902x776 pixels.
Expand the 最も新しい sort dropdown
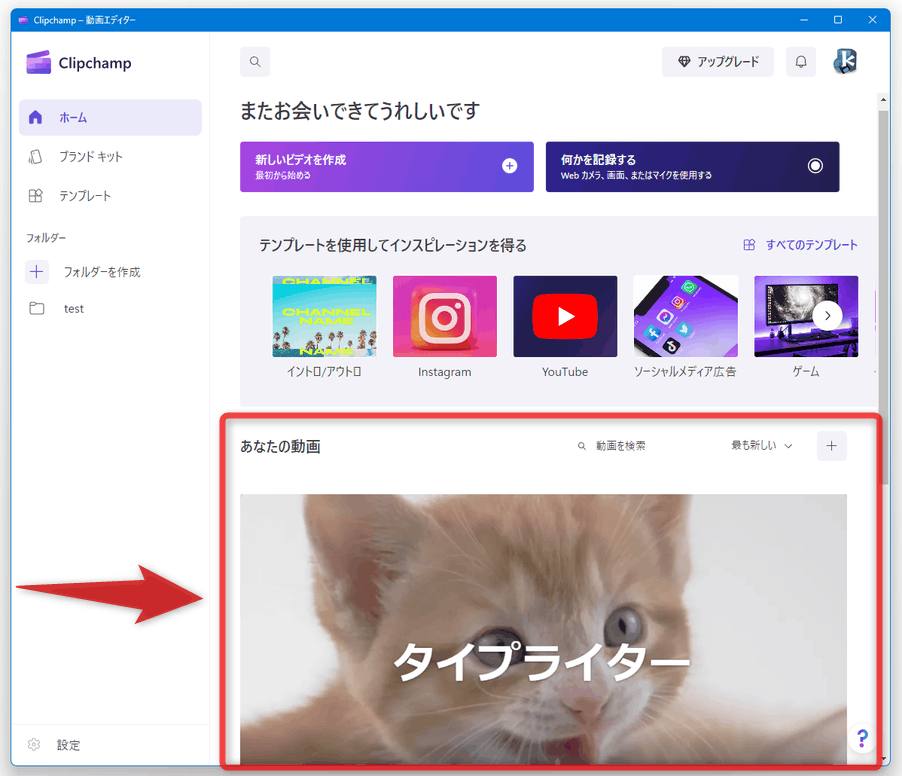click(x=761, y=446)
